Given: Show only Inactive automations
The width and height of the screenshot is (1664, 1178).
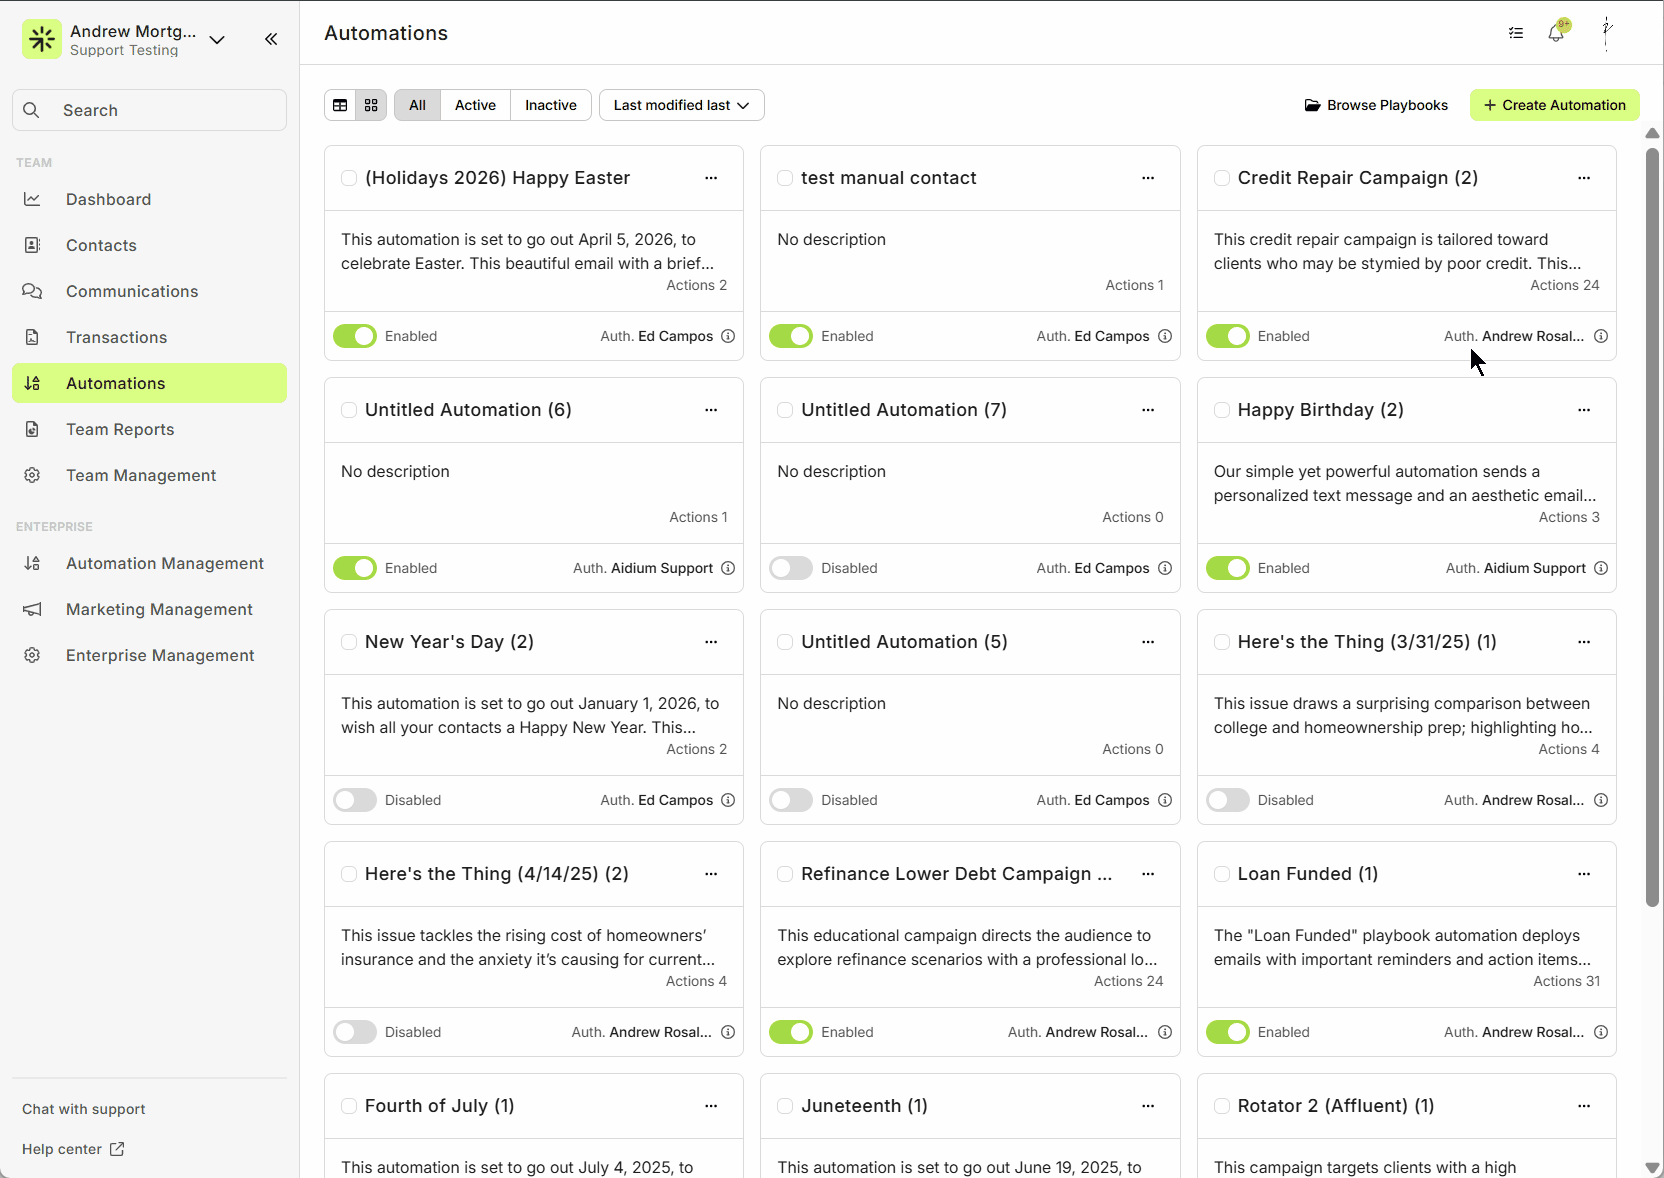Looking at the screenshot, I should pyautogui.click(x=550, y=105).
